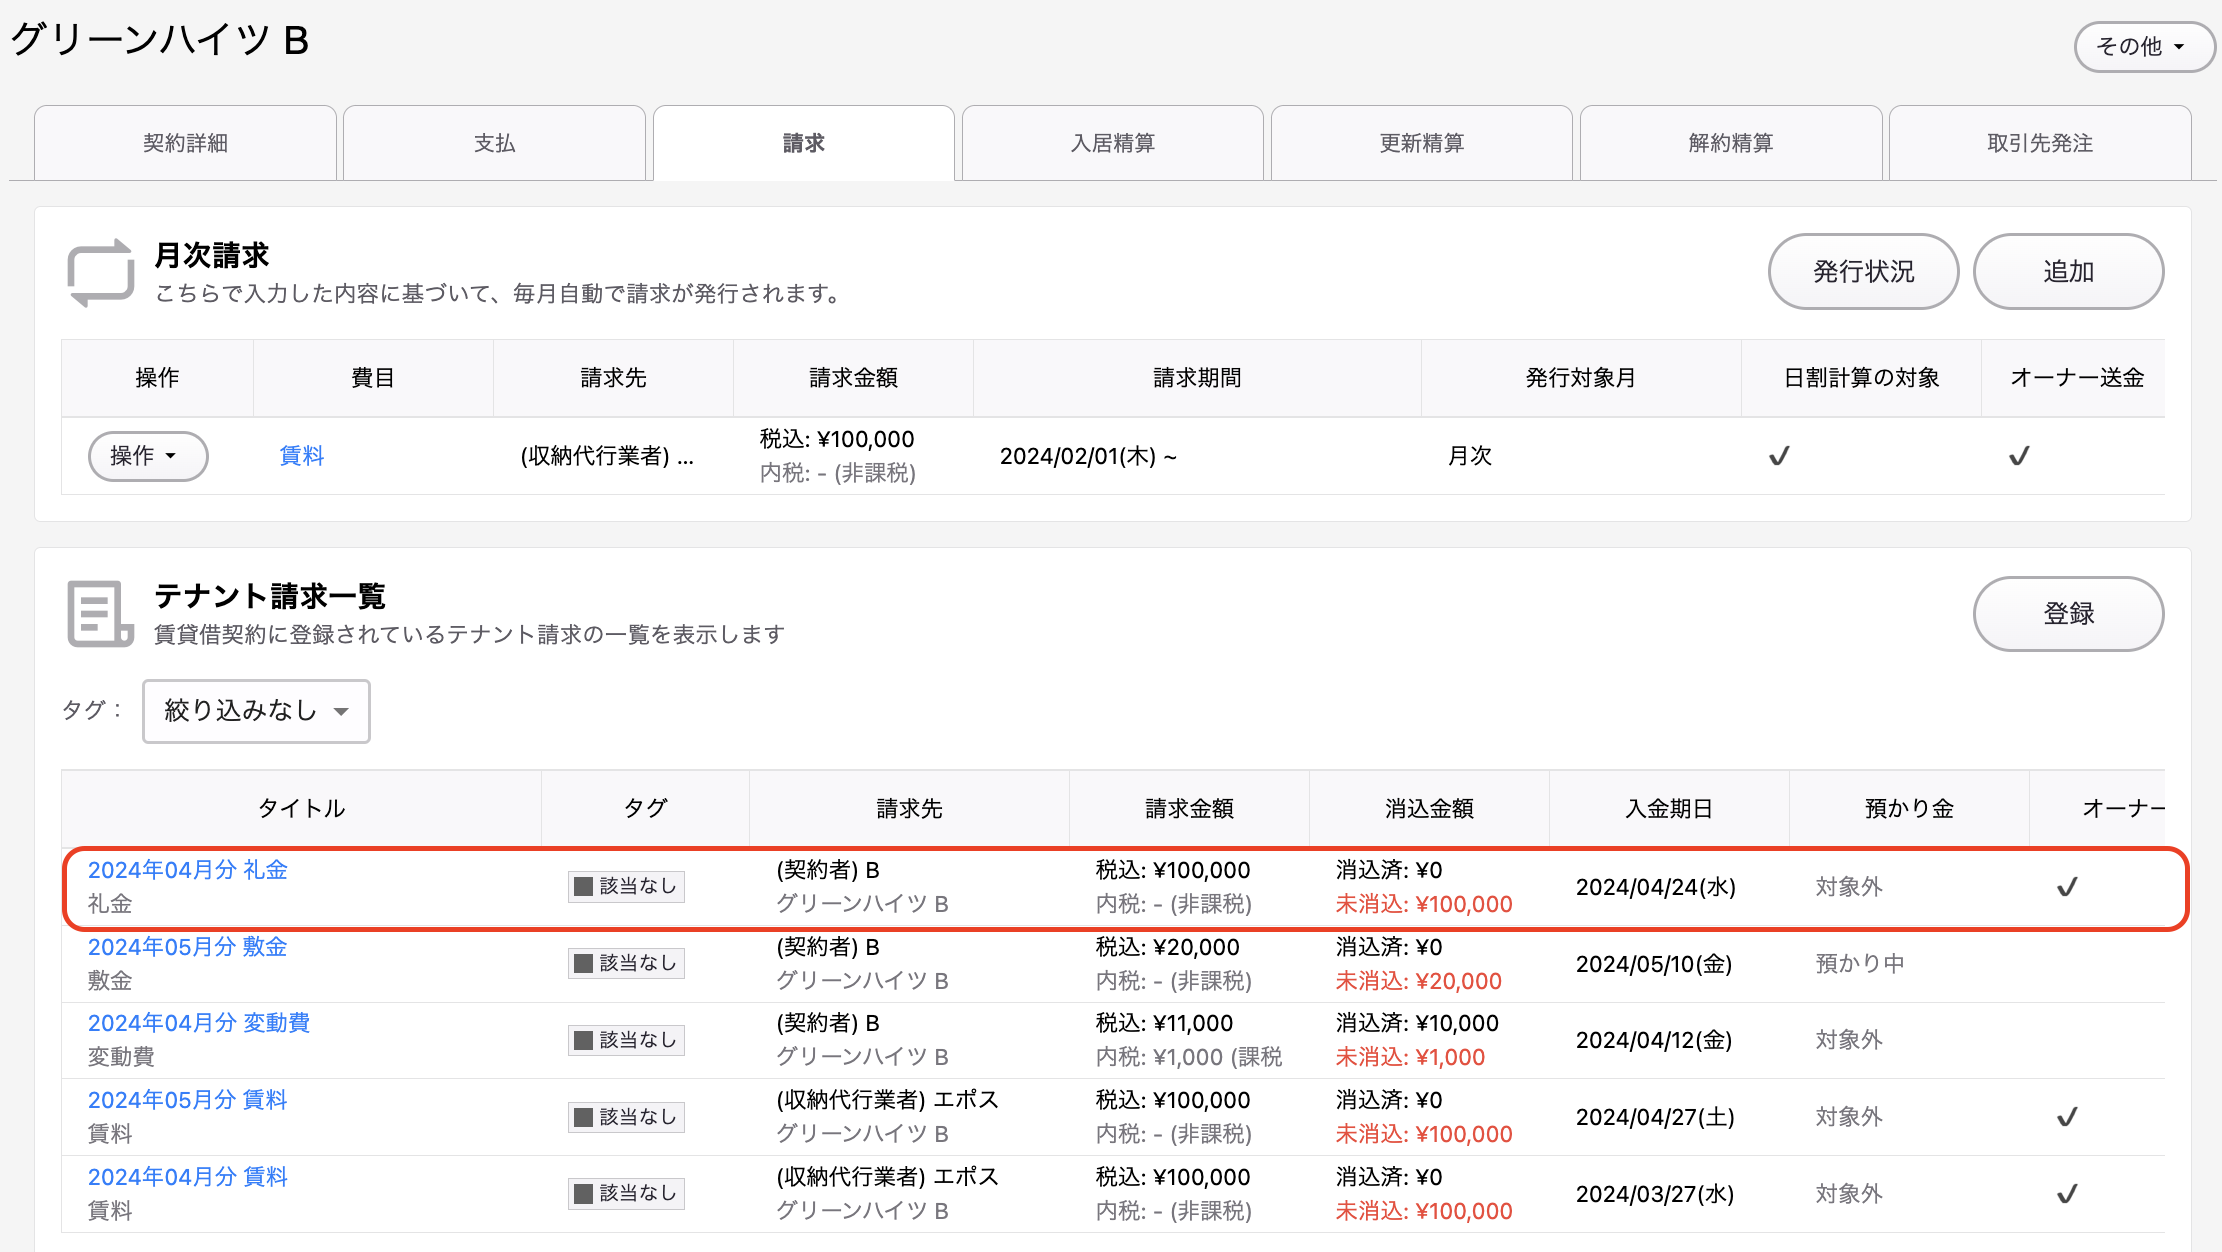
Task: Open the 2024年05月分 敷金 invoice link
Action: (188, 947)
